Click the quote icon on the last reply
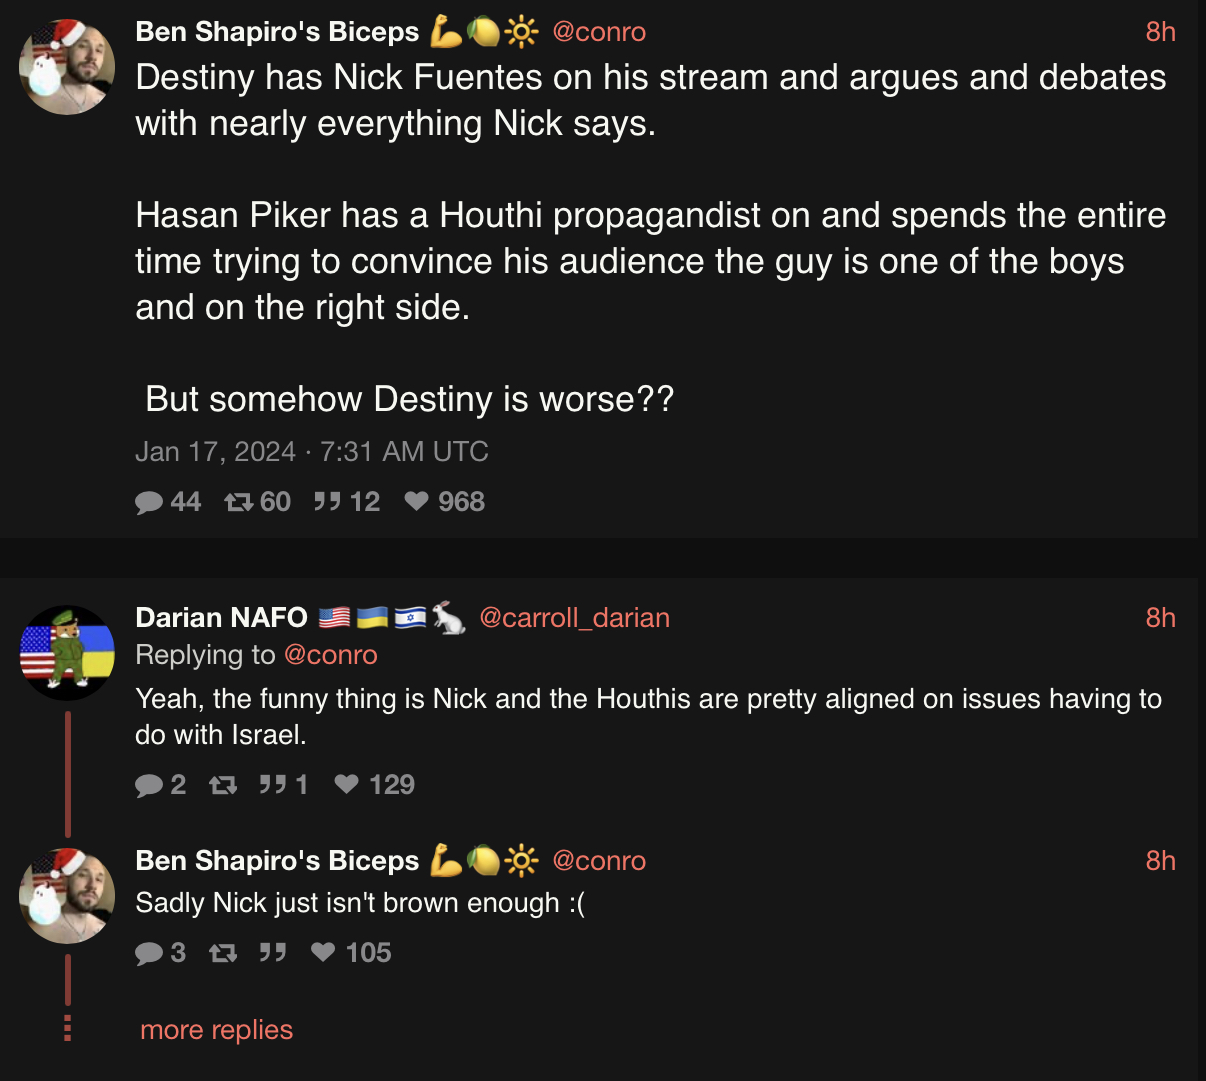Viewport: 1206px width, 1081px height. tap(272, 952)
